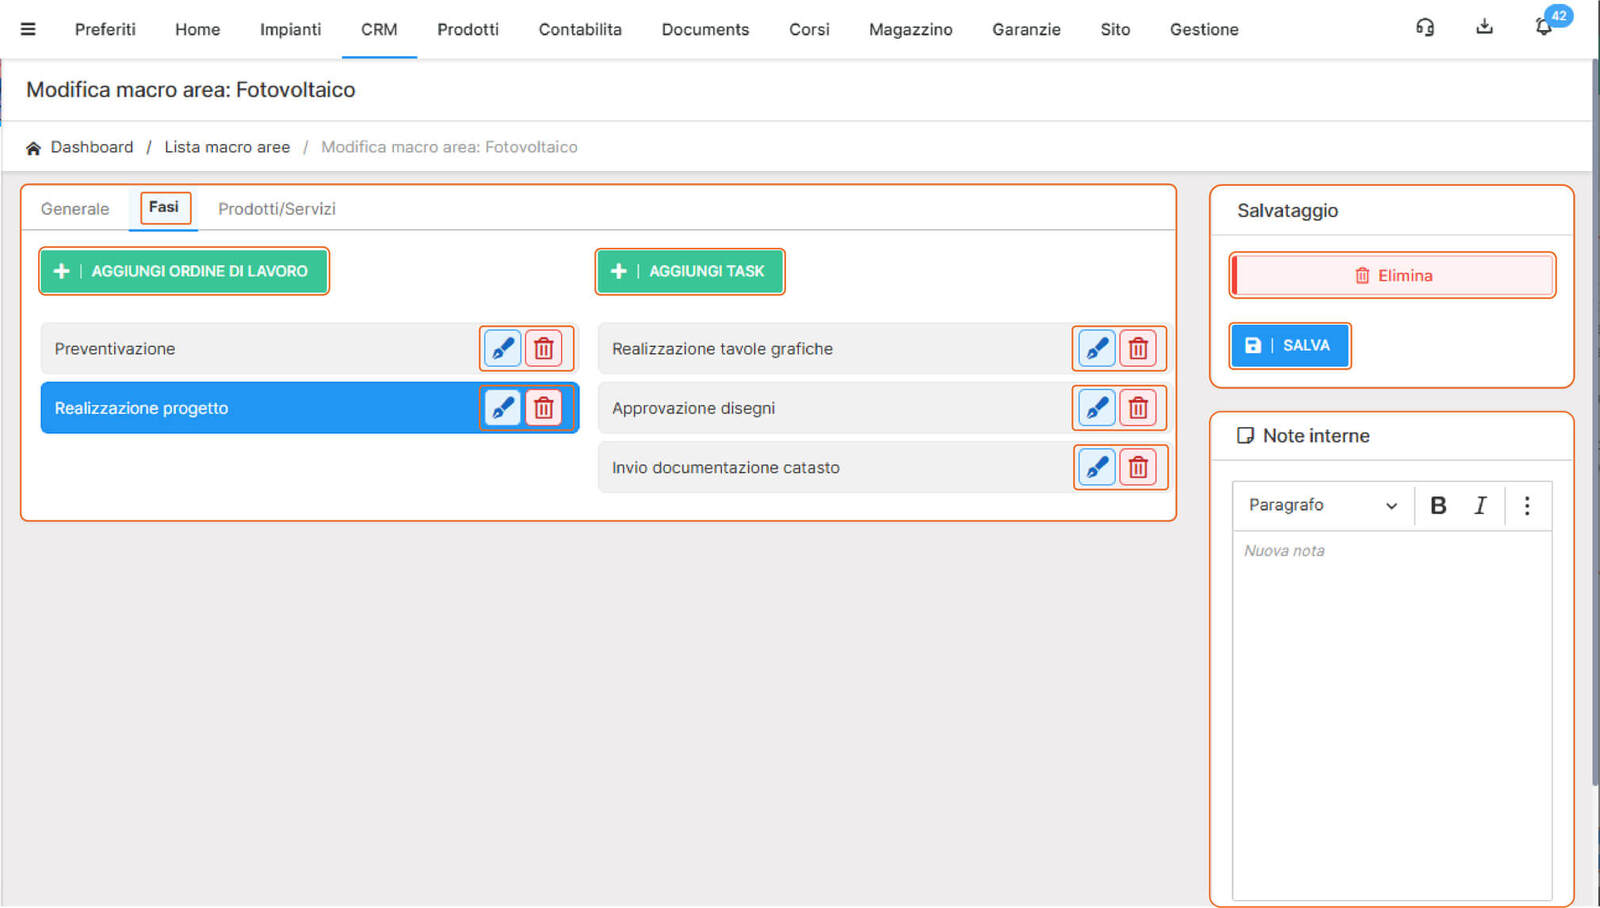
Task: Open the hamburger side menu
Action: 28,29
